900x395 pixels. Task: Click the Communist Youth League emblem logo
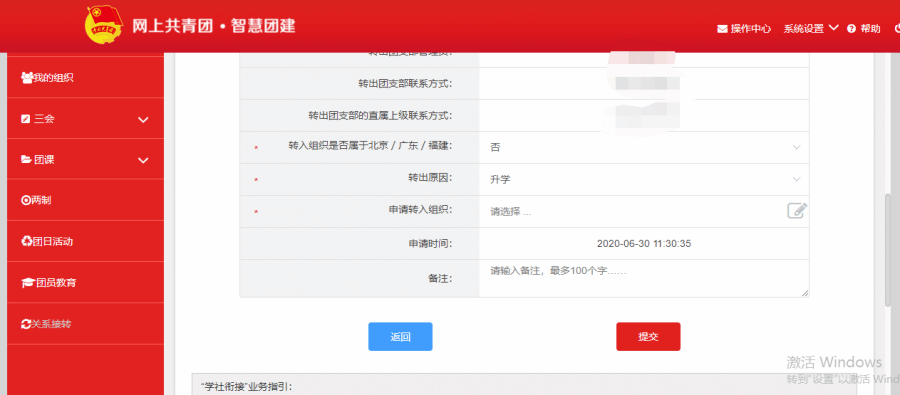(x=104, y=25)
